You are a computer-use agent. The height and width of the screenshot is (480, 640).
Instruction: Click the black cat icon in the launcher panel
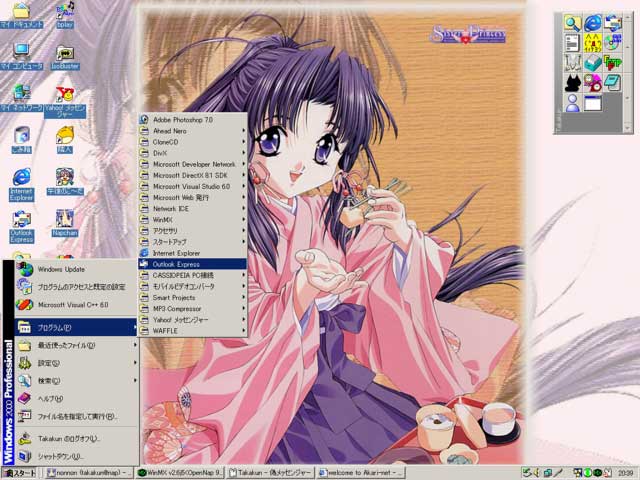tap(572, 82)
